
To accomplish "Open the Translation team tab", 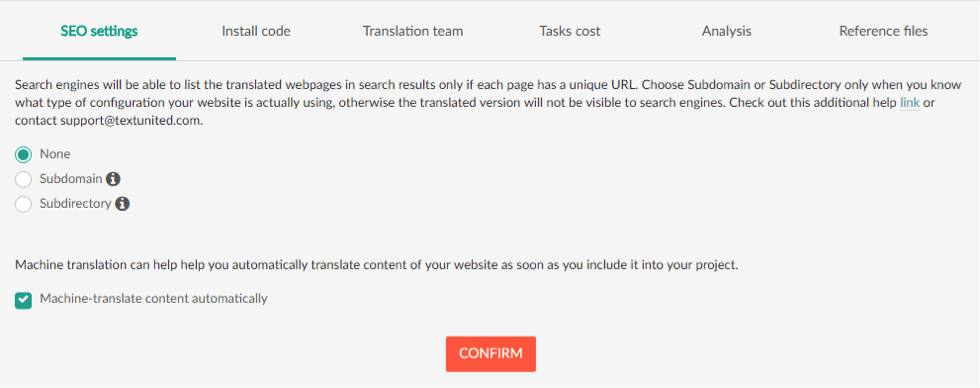I will coord(413,31).
